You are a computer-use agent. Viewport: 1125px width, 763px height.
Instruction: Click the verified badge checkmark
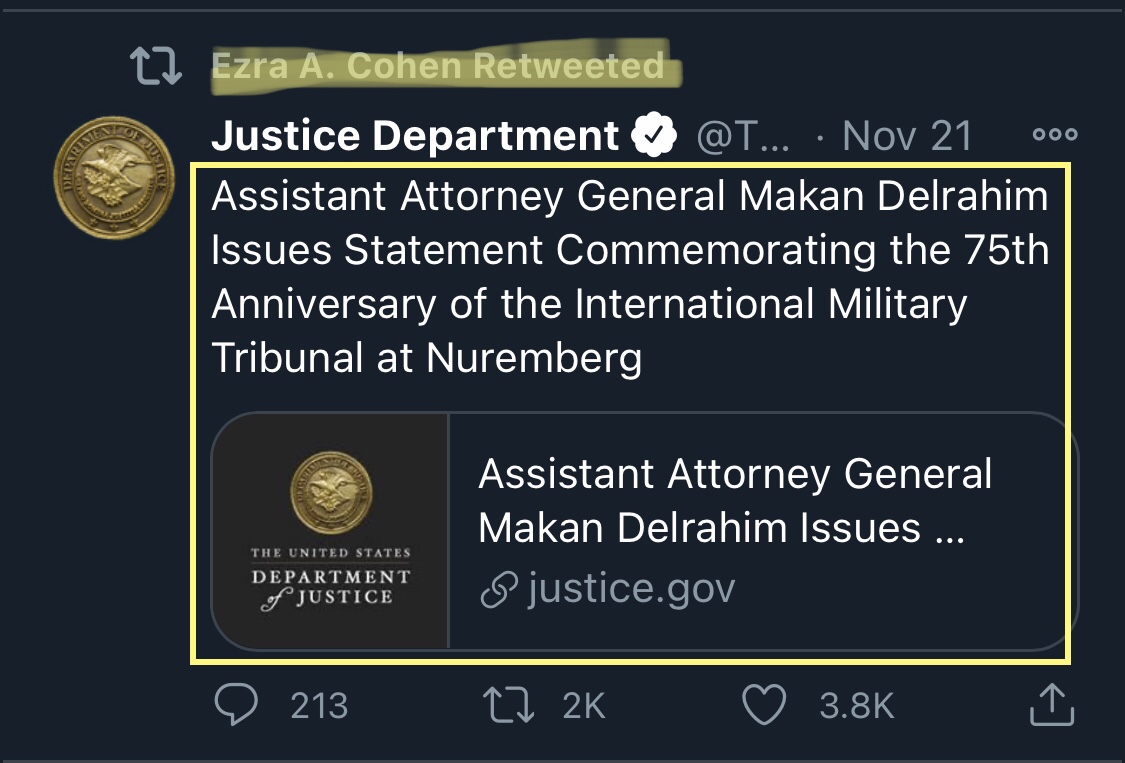(x=654, y=134)
